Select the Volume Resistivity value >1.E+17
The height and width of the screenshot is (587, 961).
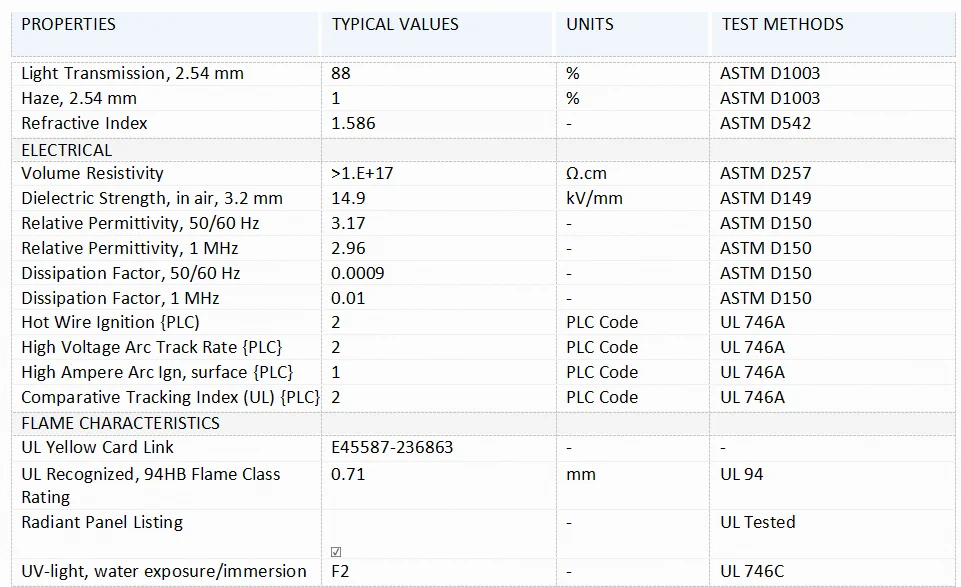coord(362,173)
